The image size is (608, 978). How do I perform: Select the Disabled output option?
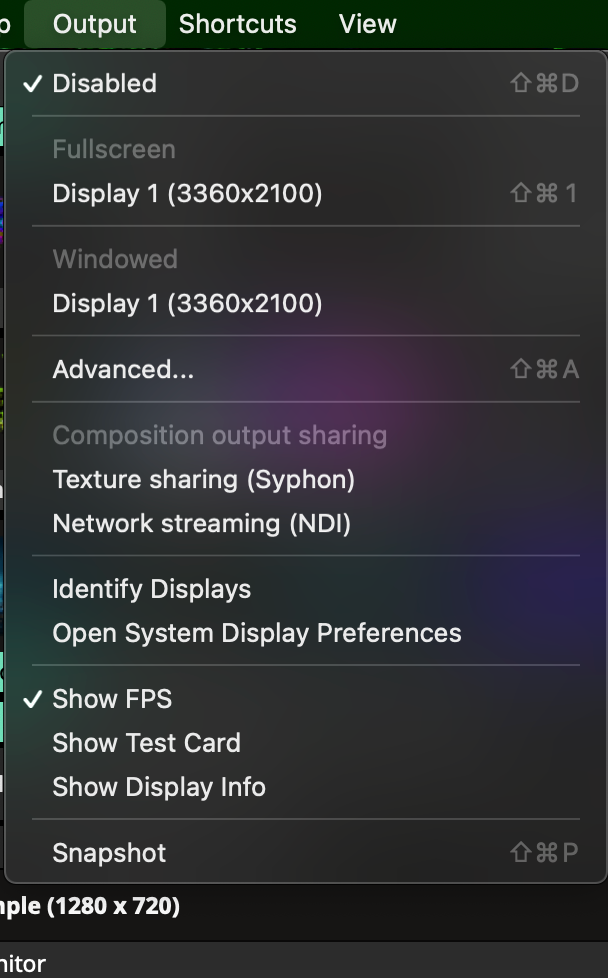coord(104,84)
